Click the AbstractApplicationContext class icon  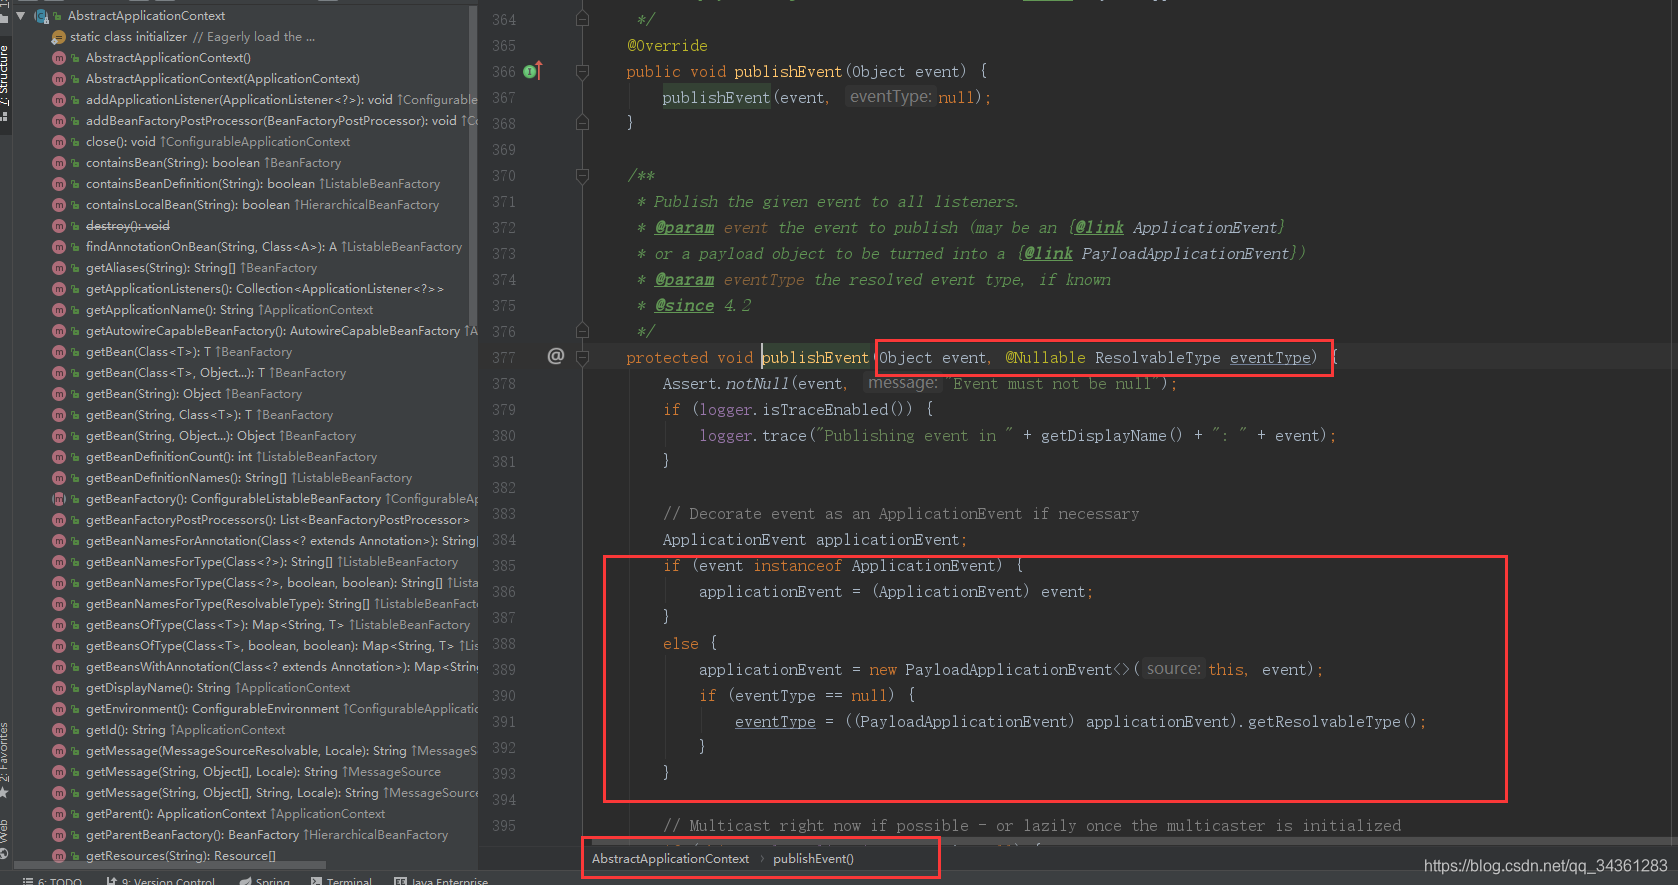pyautogui.click(x=41, y=16)
